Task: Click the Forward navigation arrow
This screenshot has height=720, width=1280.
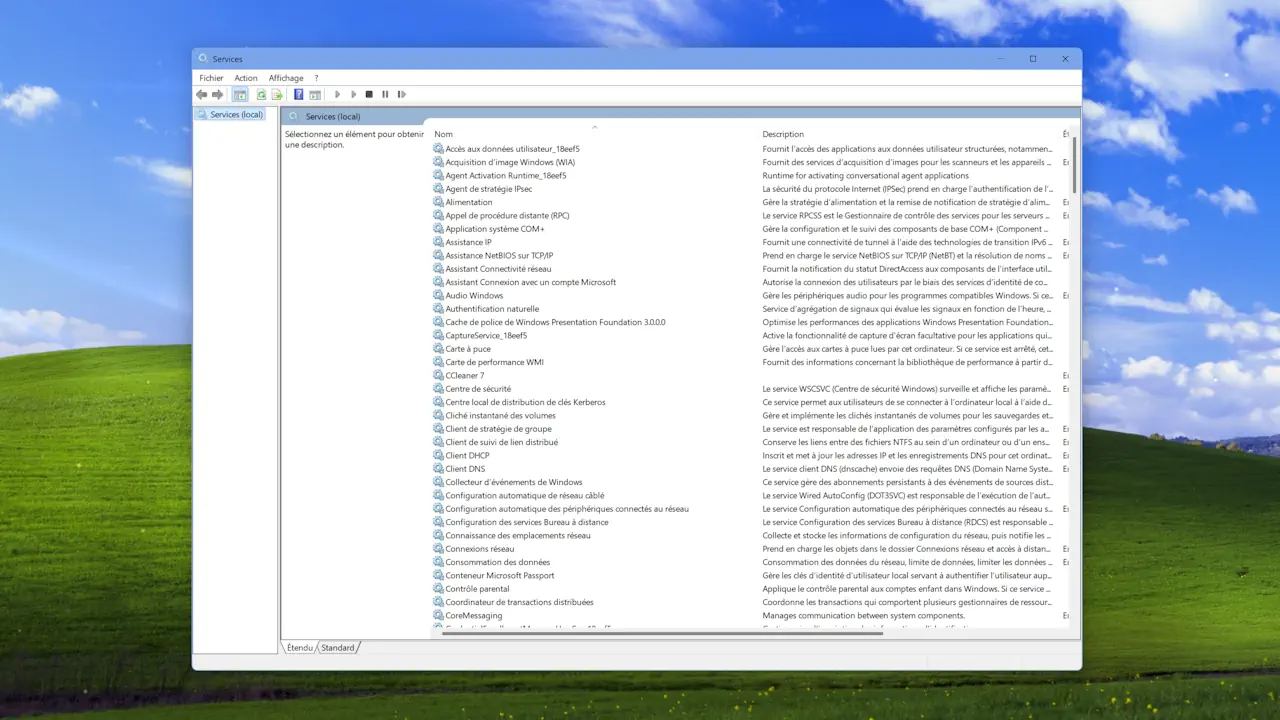Action: (217, 94)
